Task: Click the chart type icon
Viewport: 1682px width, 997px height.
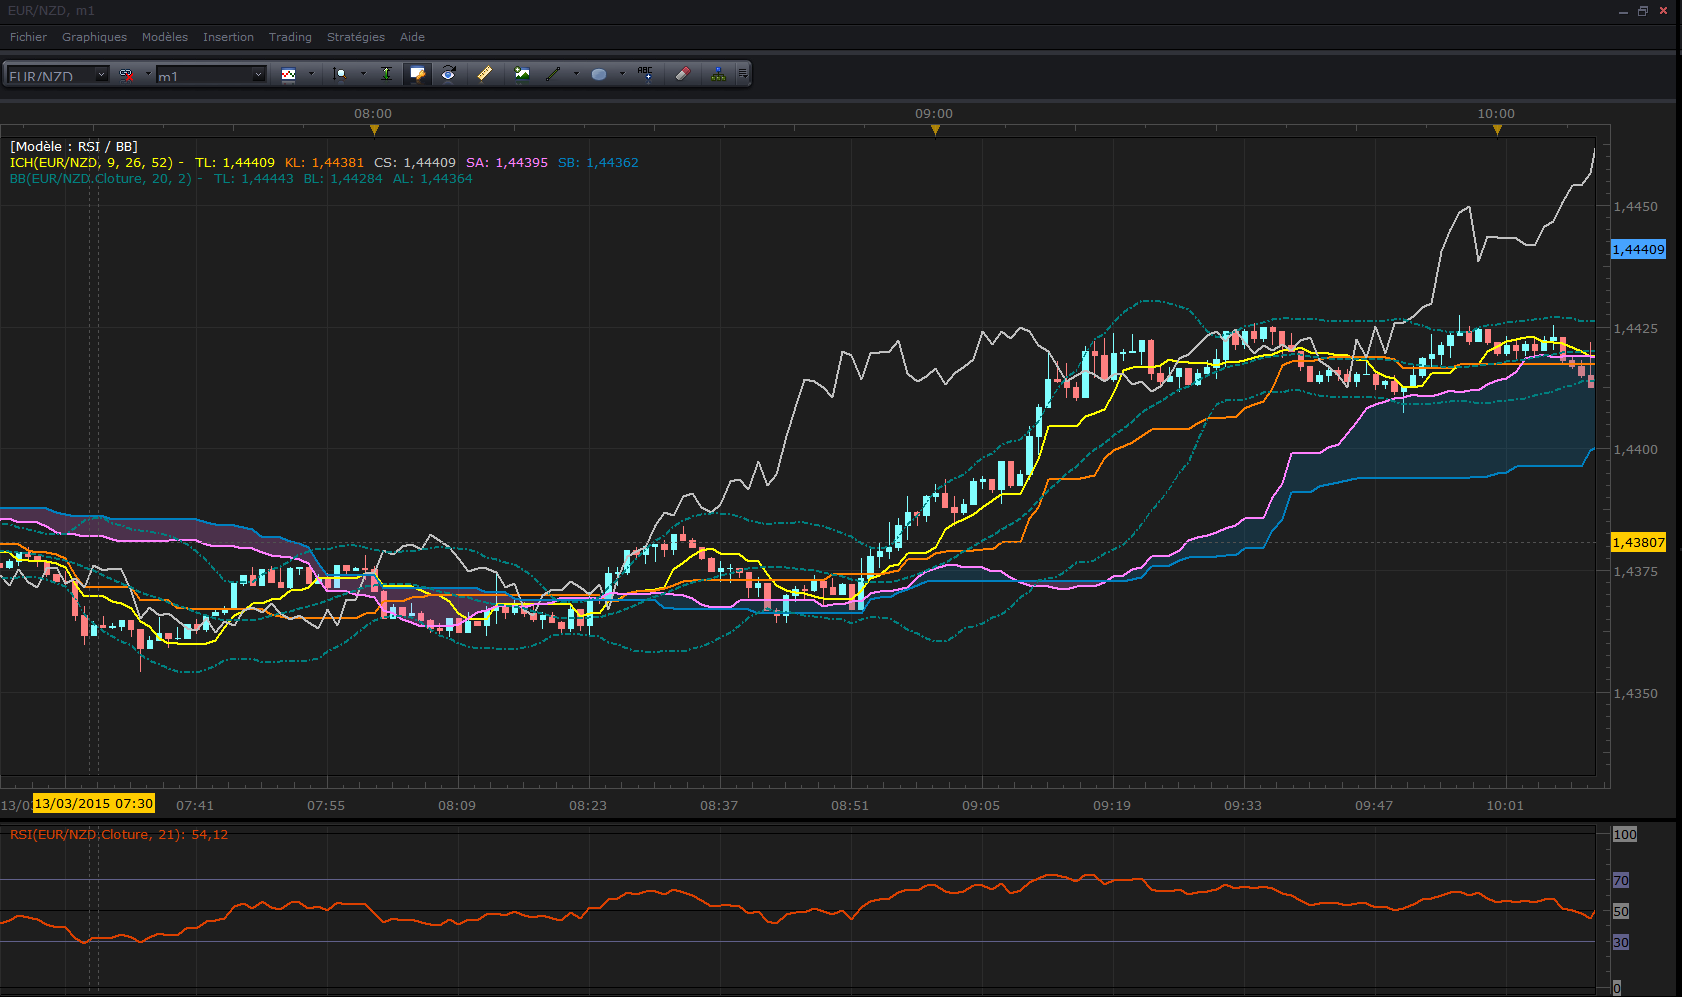Action: click(289, 74)
